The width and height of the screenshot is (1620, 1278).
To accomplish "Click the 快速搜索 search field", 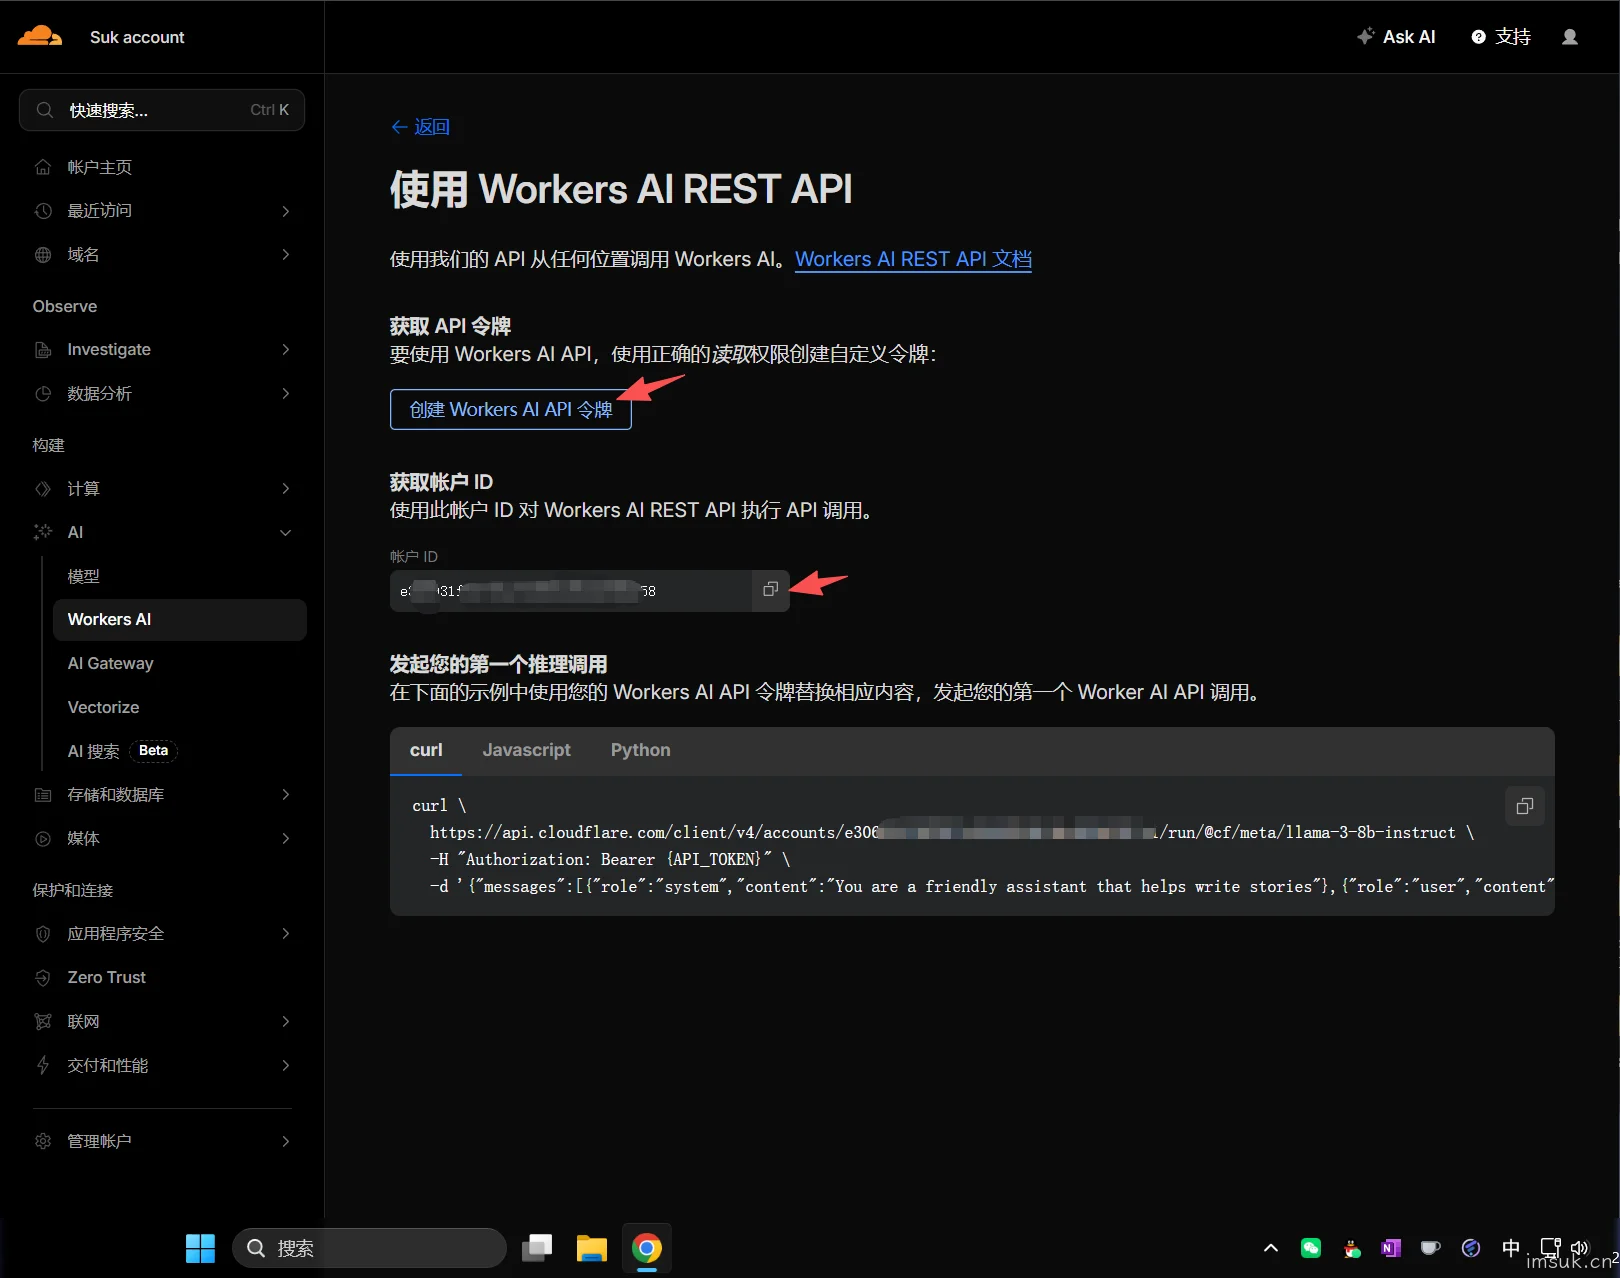I will click(x=162, y=110).
